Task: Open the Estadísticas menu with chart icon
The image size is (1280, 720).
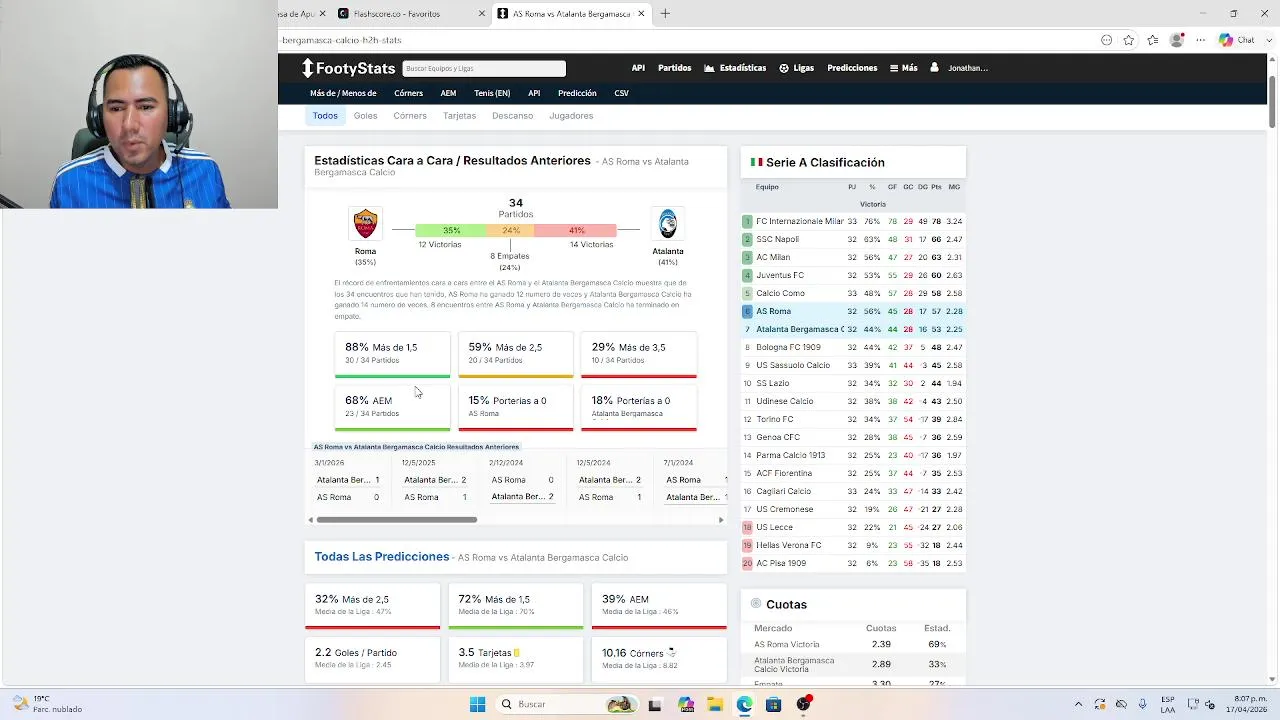Action: pyautogui.click(x=735, y=68)
